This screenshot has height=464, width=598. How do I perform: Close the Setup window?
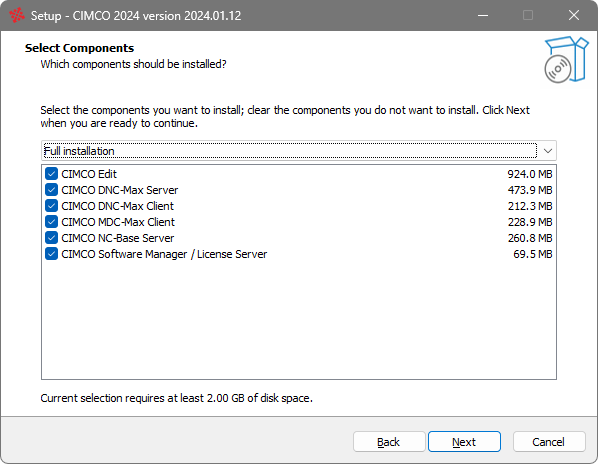click(574, 15)
